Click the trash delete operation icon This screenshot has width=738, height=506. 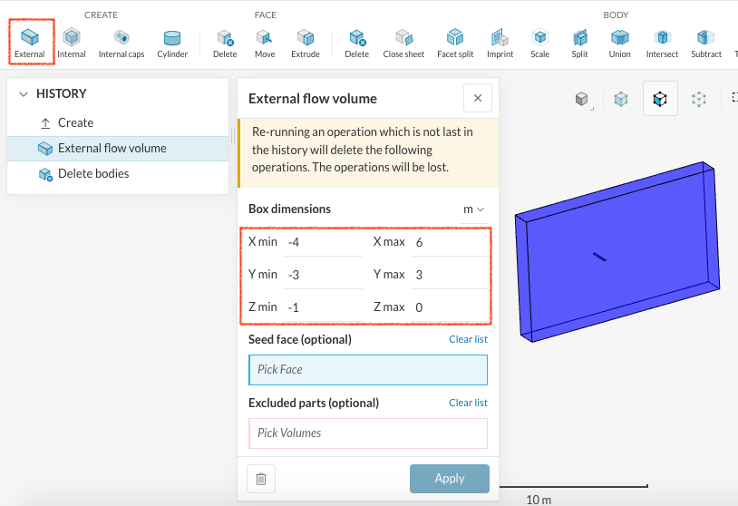(x=261, y=479)
